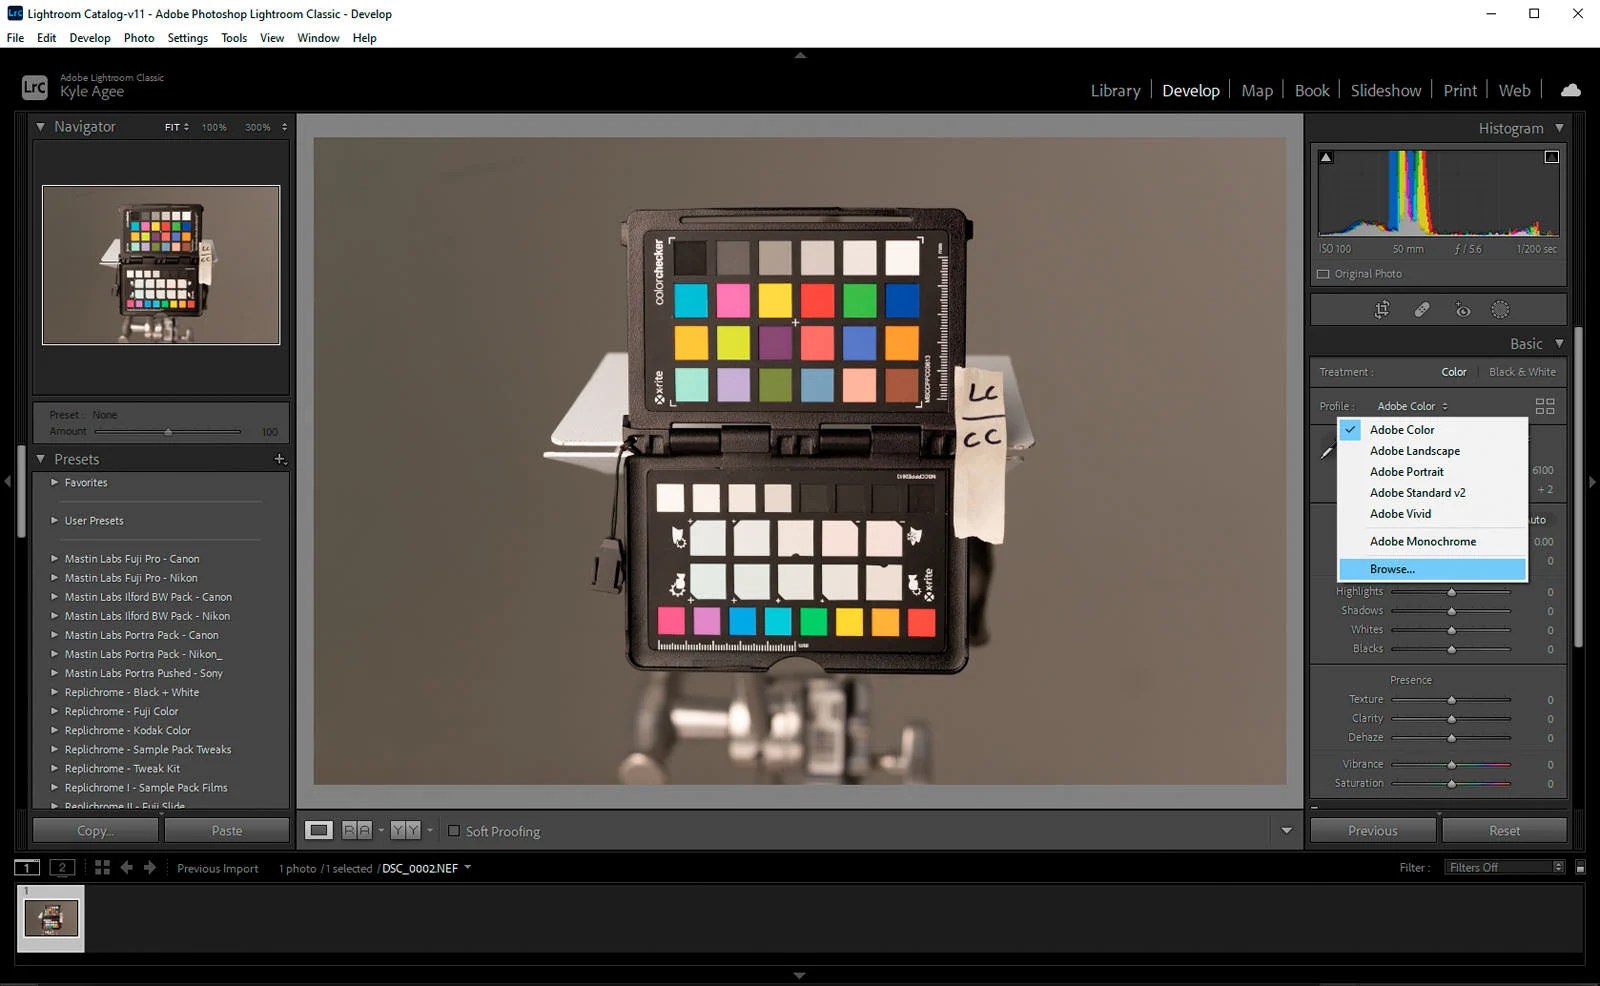Switch Treatment to Black & White
Image resolution: width=1600 pixels, height=986 pixels.
click(1522, 371)
